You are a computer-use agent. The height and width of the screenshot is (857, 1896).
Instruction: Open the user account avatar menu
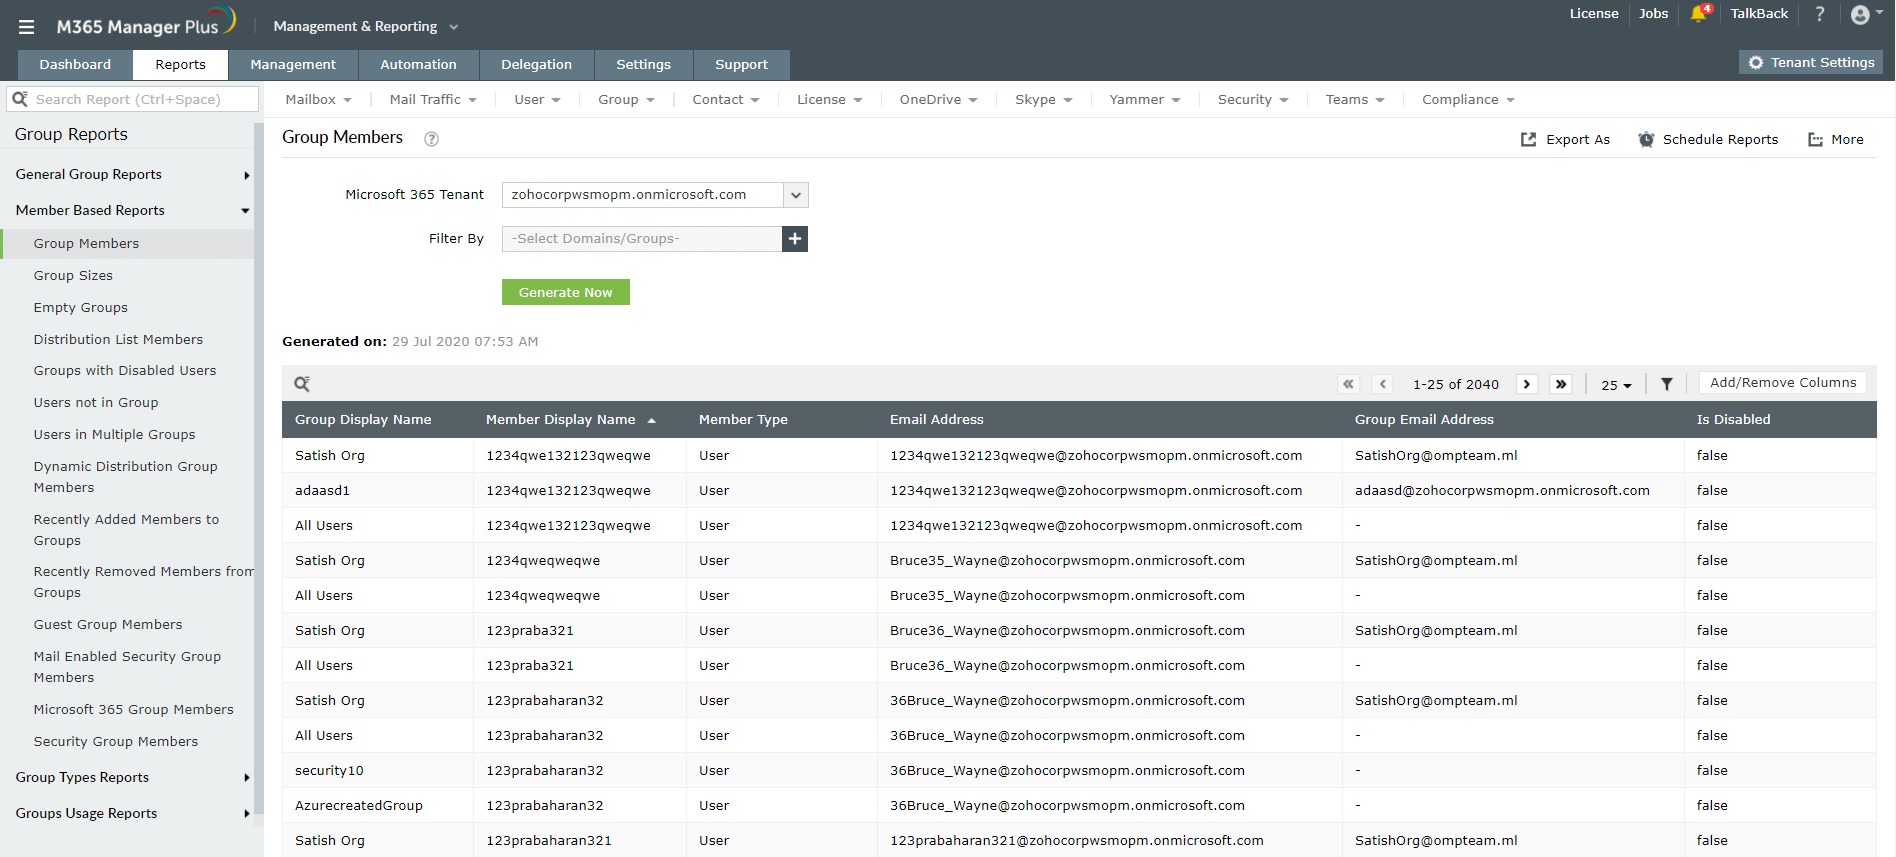(x=1861, y=15)
